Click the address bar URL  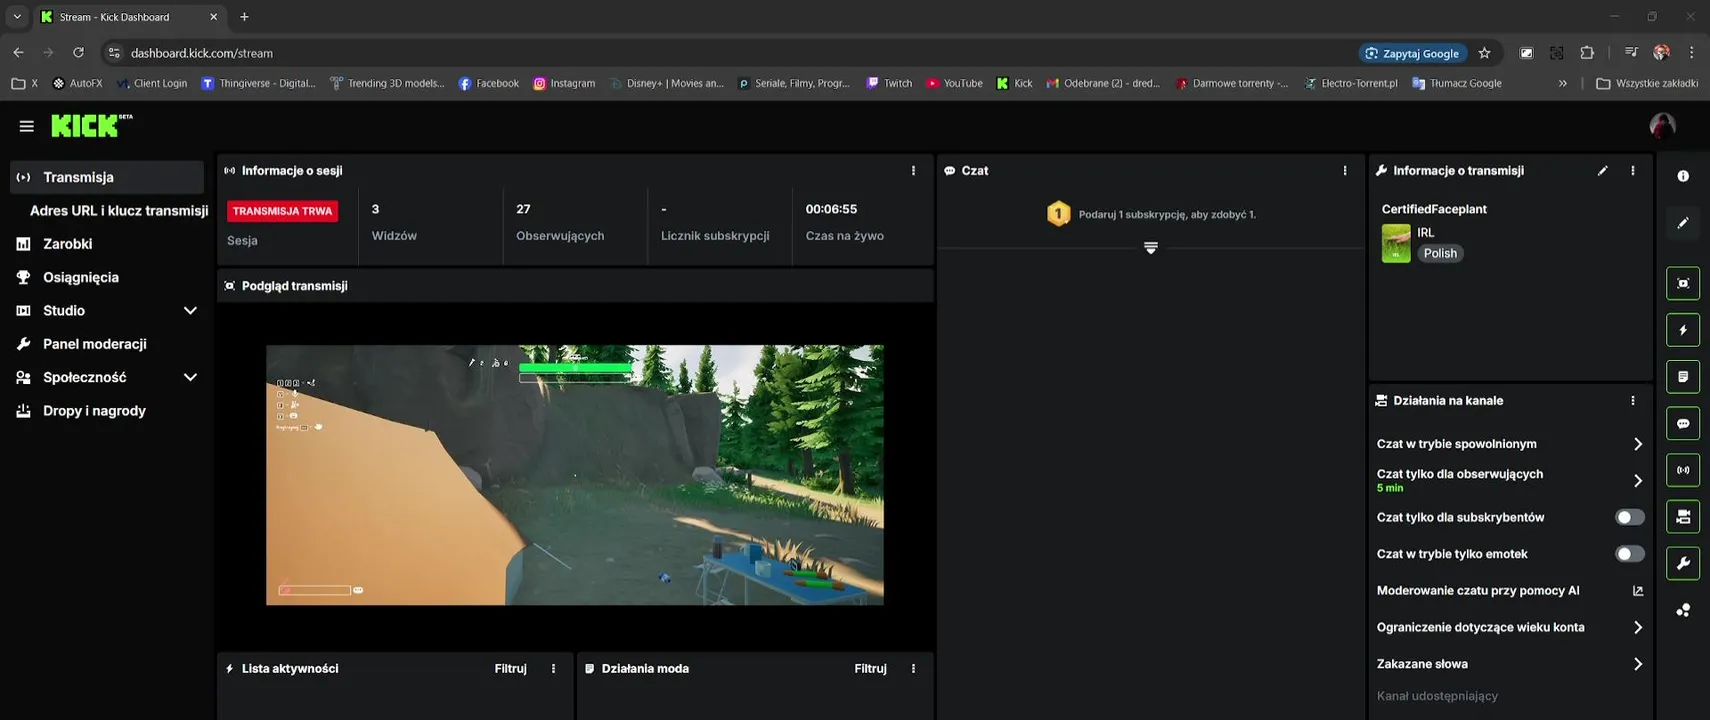tap(202, 53)
